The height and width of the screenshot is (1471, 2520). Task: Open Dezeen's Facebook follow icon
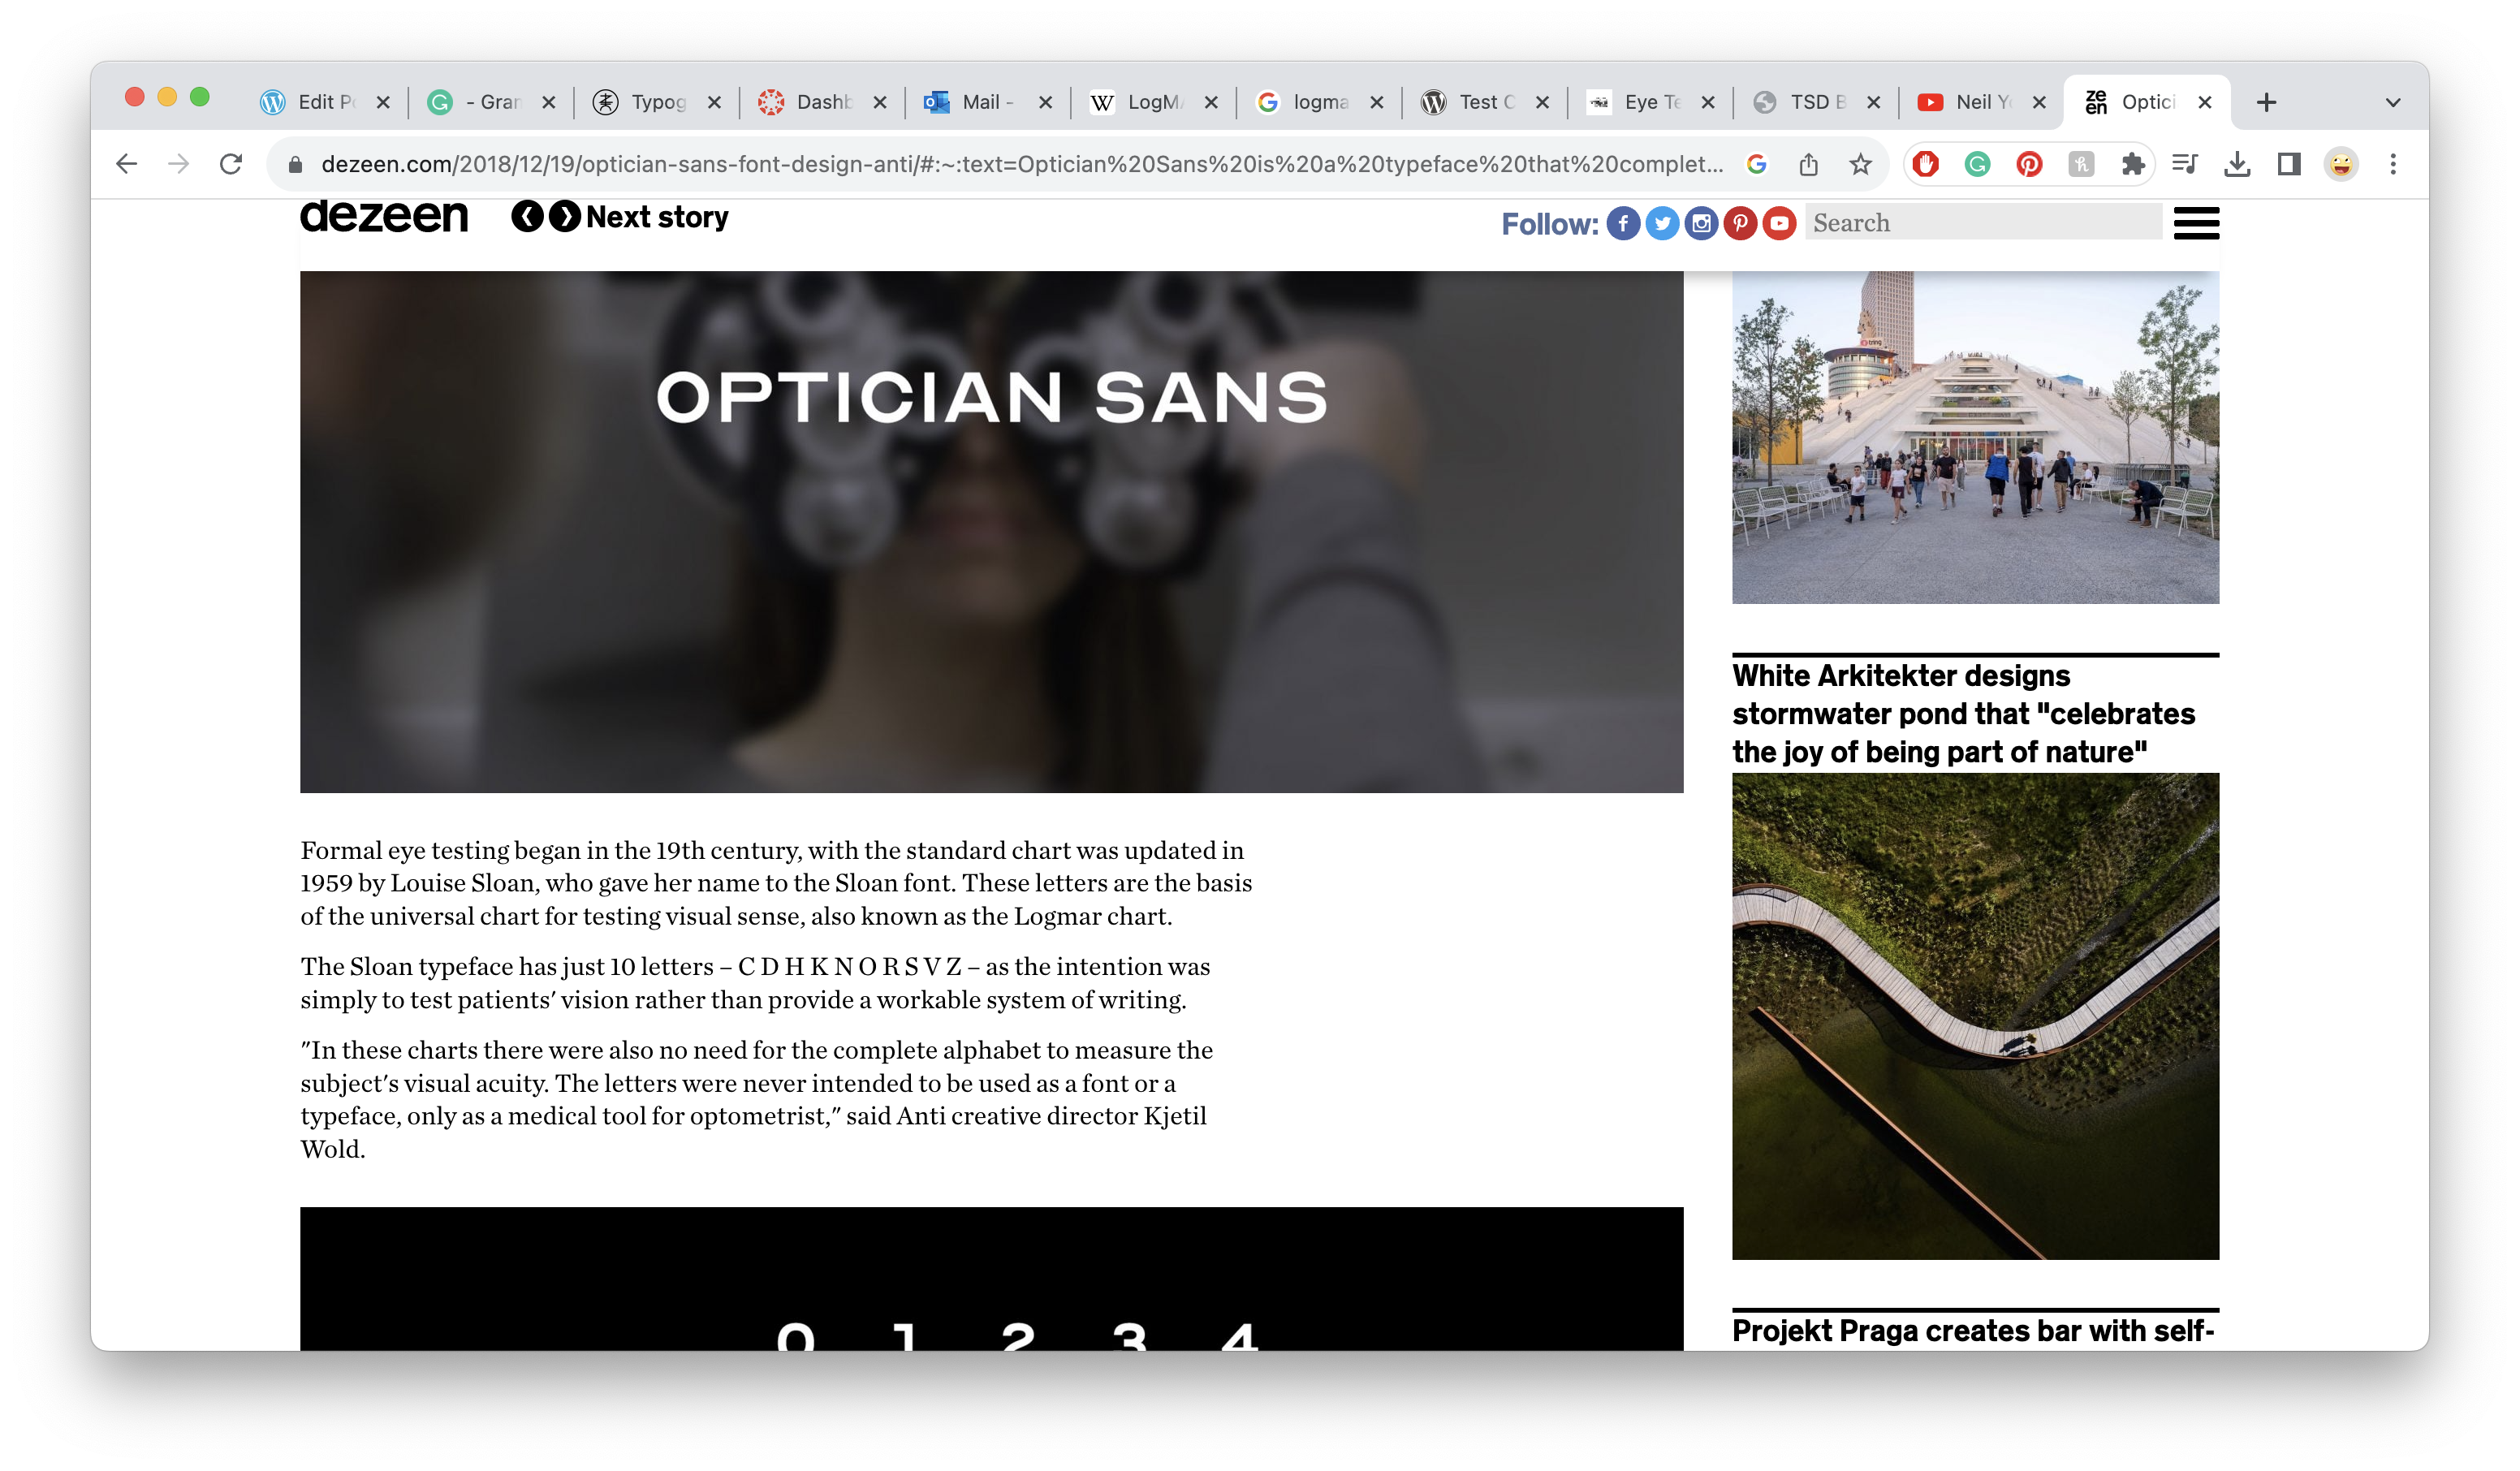pyautogui.click(x=1622, y=223)
